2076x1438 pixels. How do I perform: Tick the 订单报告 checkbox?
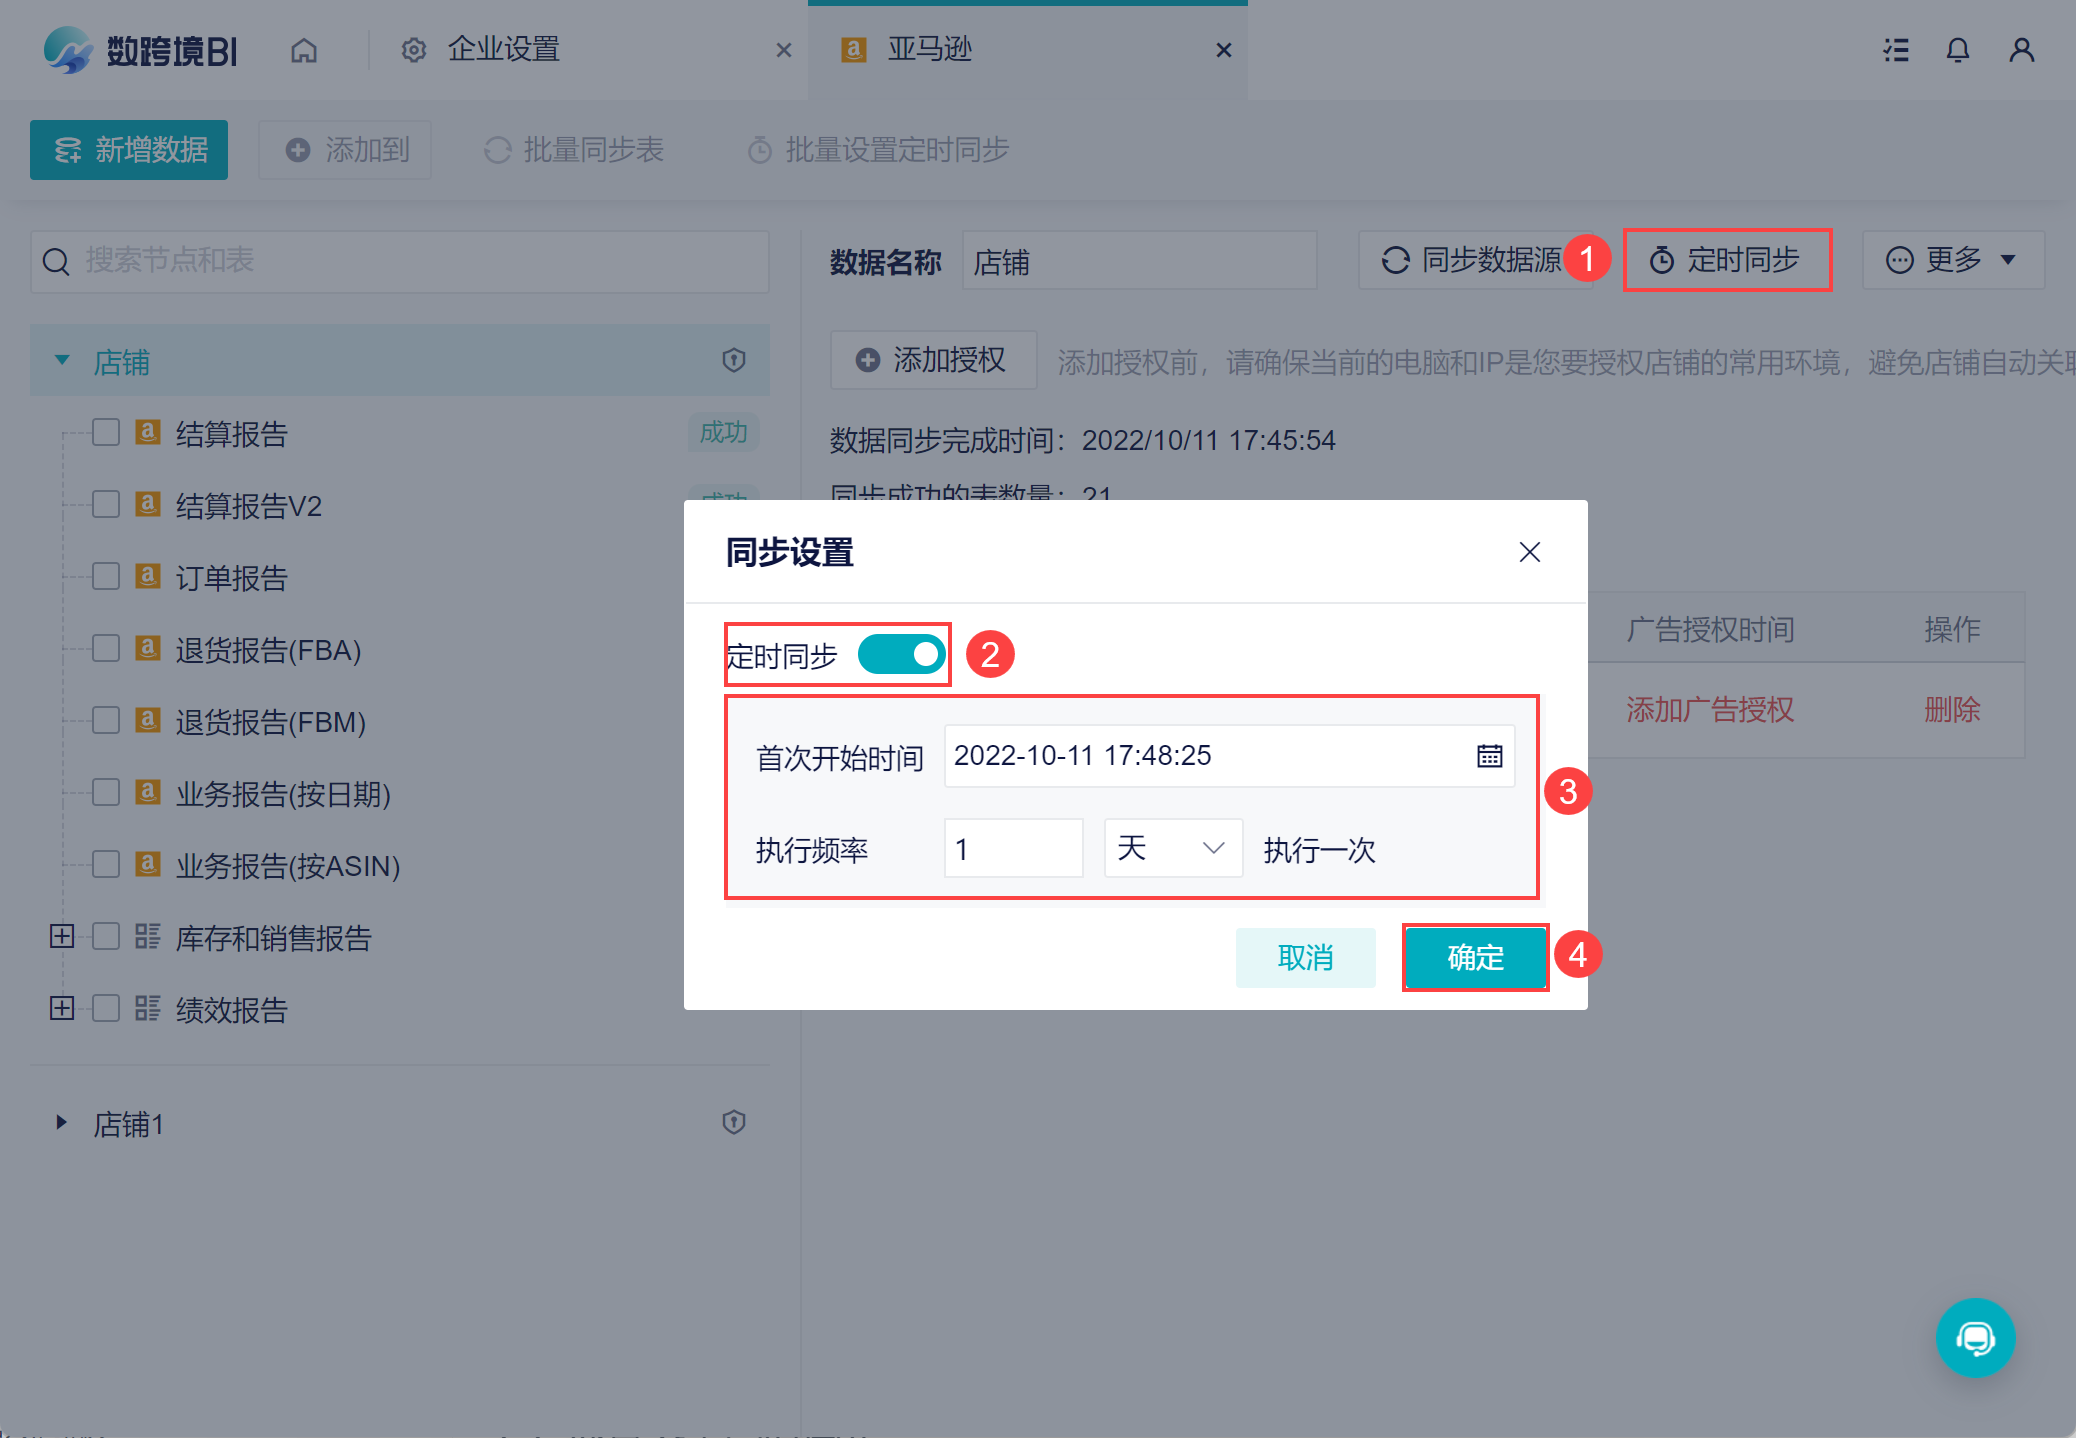point(106,577)
